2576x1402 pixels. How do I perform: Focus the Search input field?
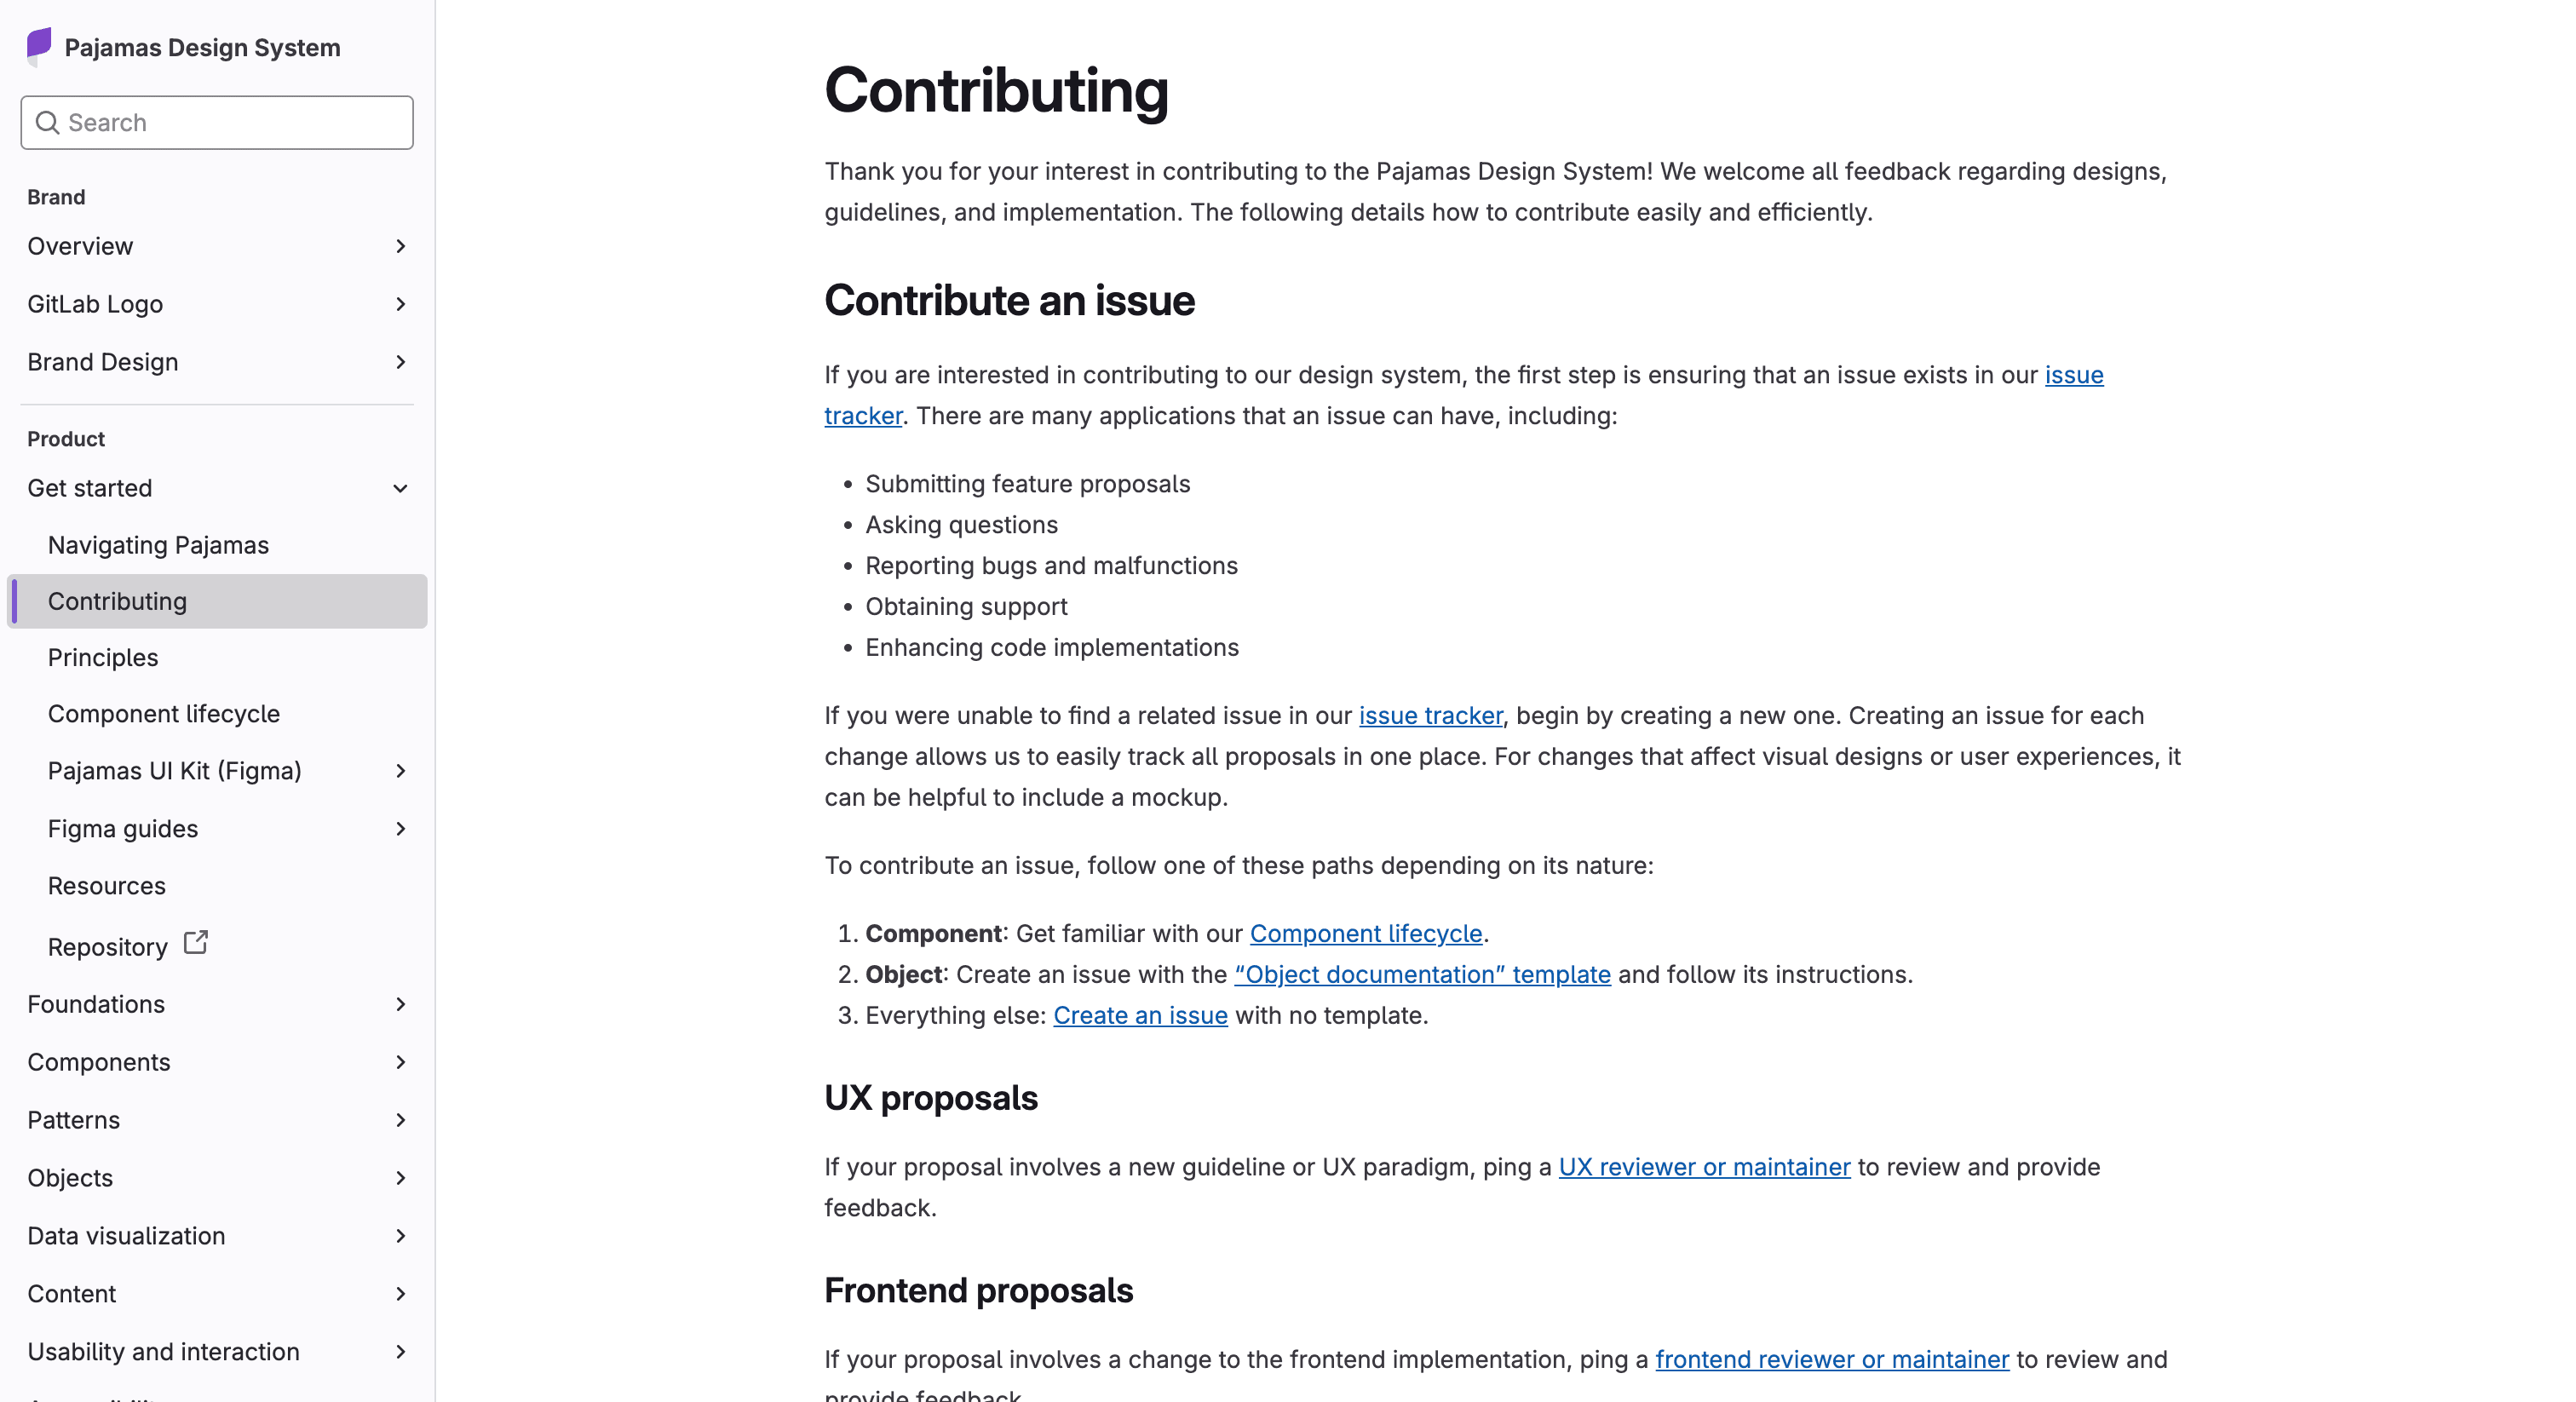217,122
